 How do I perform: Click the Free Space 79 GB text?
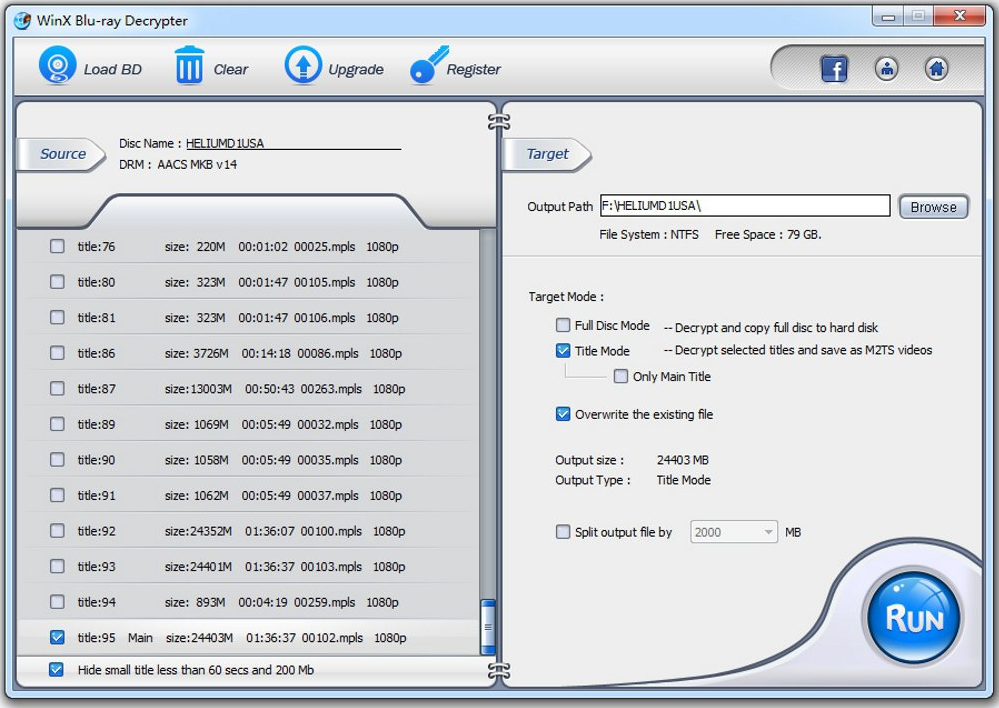point(768,235)
